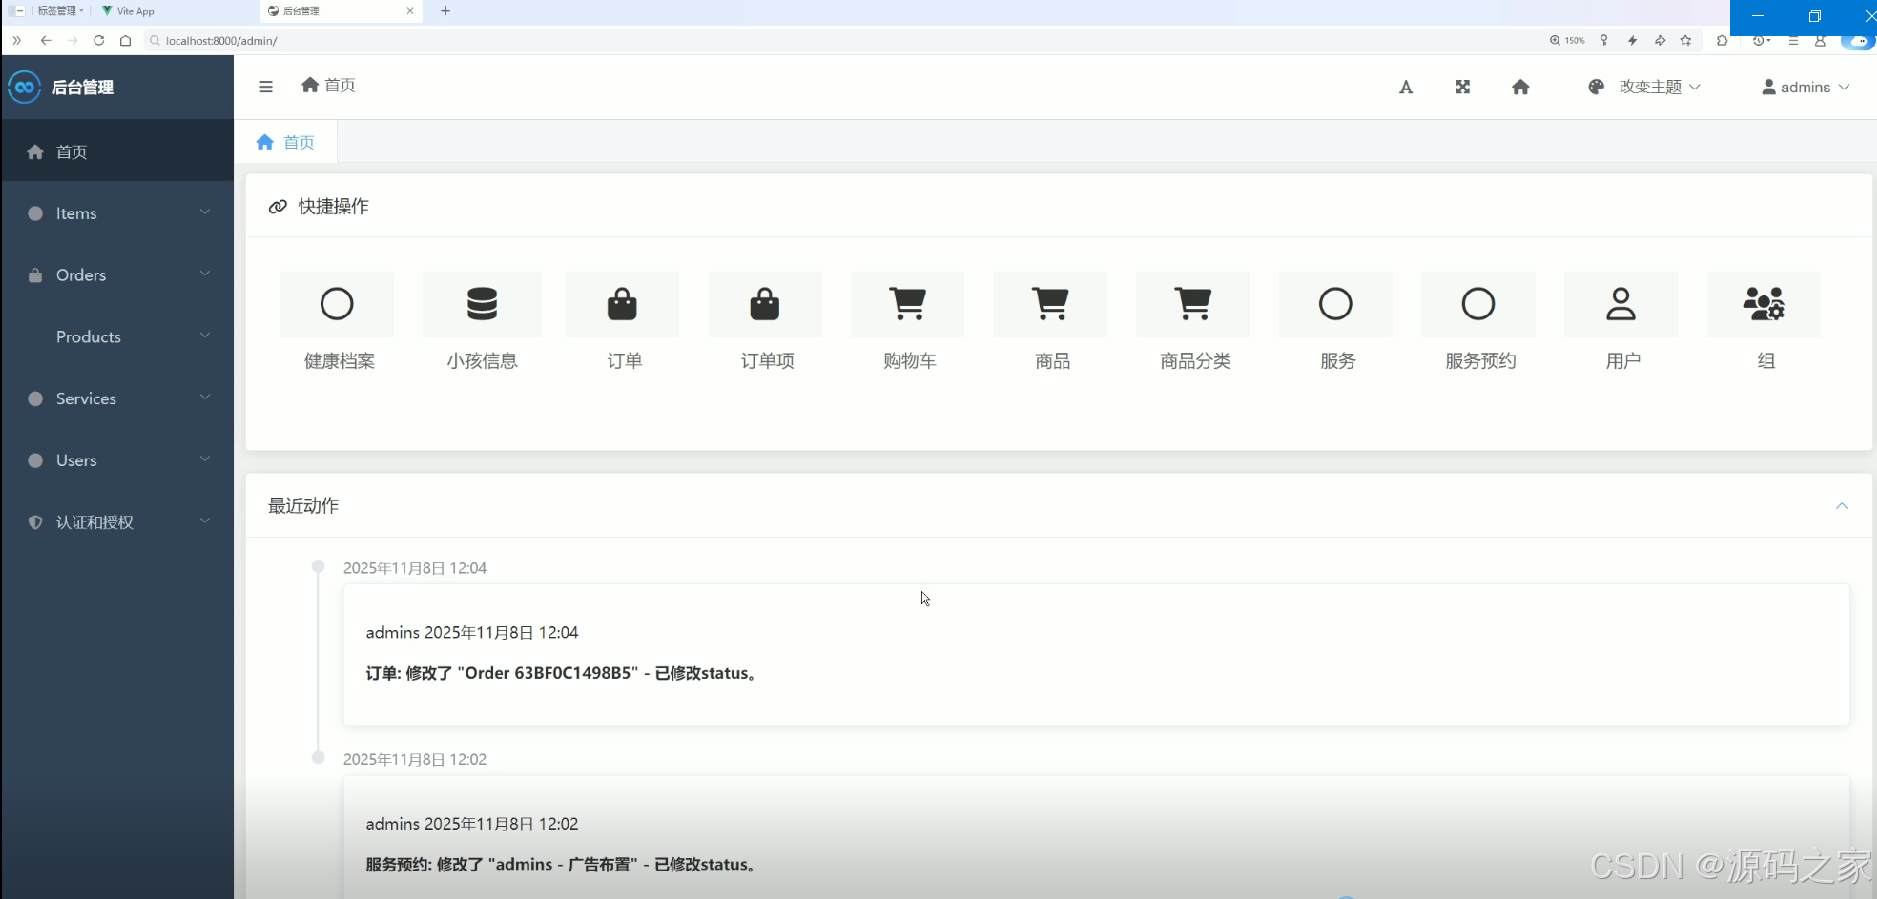The height and width of the screenshot is (899, 1877).
Task: Click the 快捷操作 section heading
Action: 333,206
